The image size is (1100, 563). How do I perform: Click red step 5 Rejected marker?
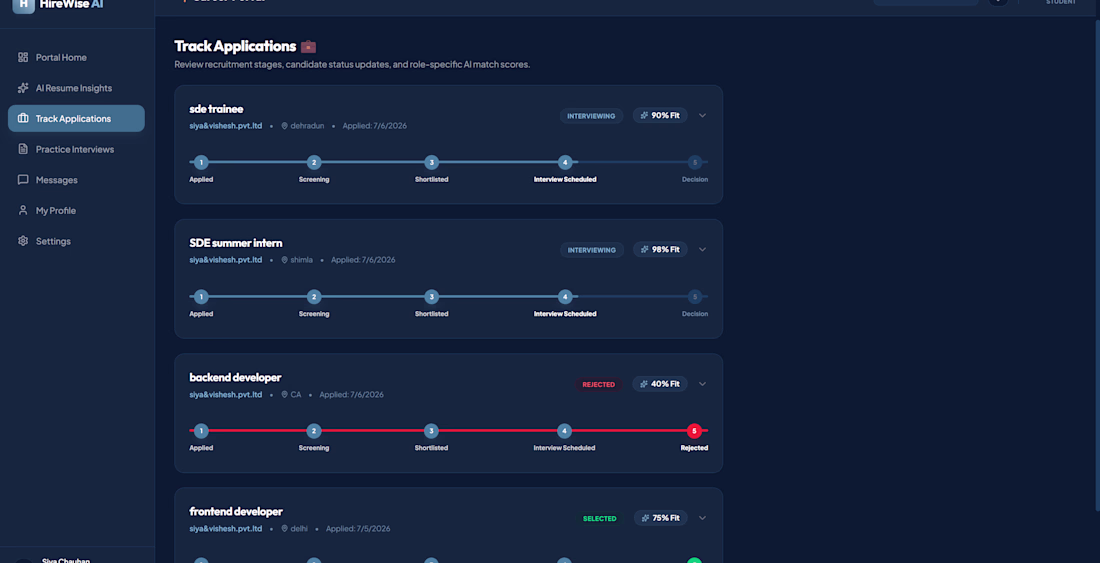point(695,431)
